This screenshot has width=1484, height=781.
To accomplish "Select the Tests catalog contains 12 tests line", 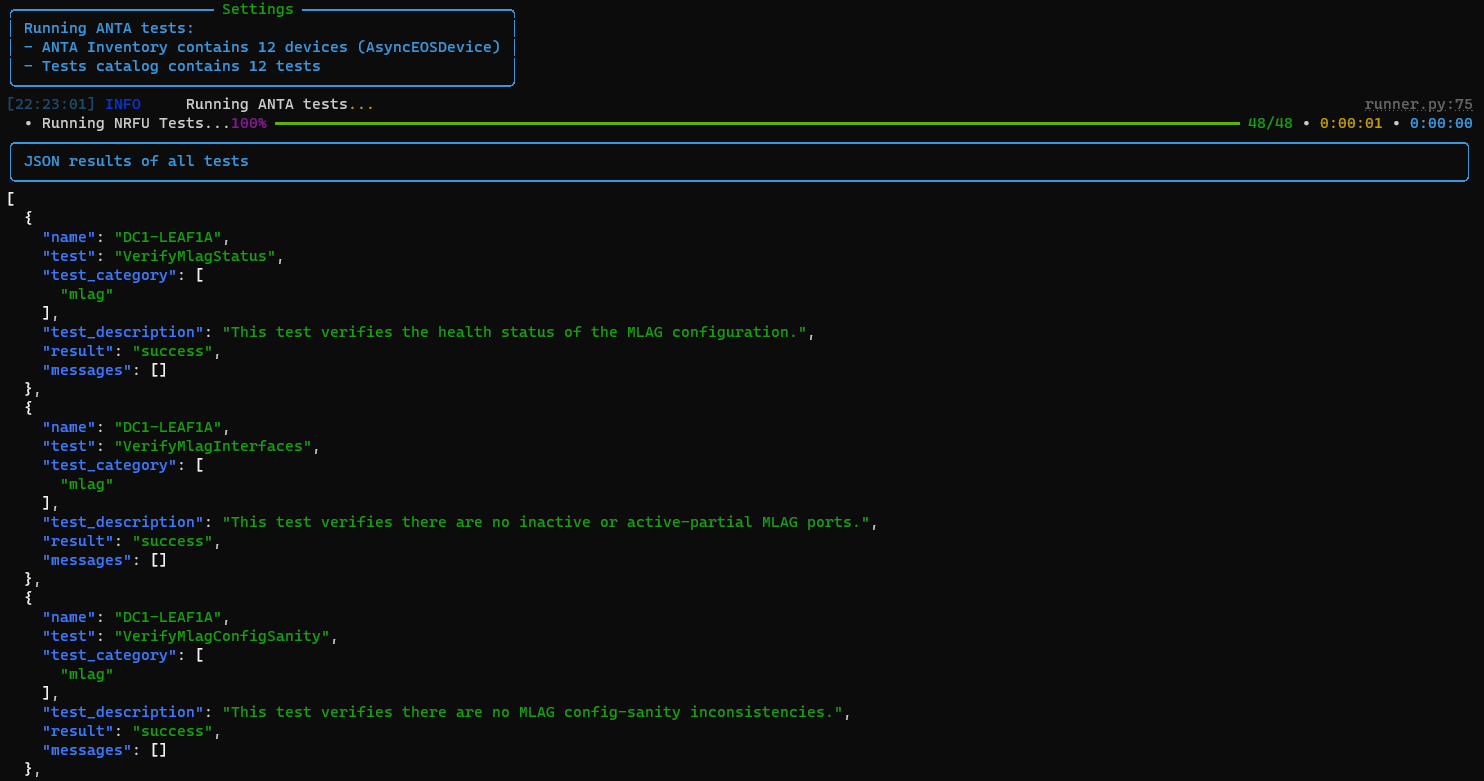I will click(172, 66).
